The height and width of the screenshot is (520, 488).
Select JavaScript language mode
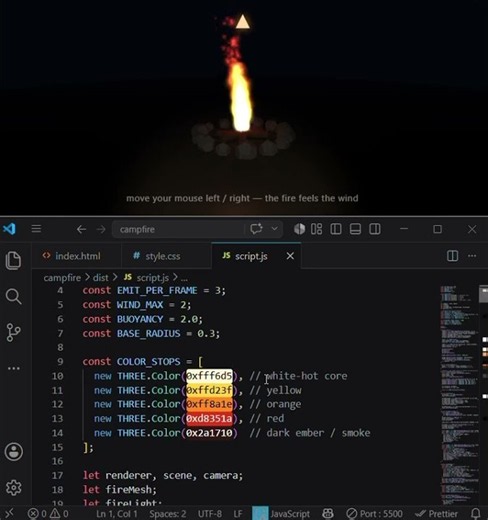290,514
